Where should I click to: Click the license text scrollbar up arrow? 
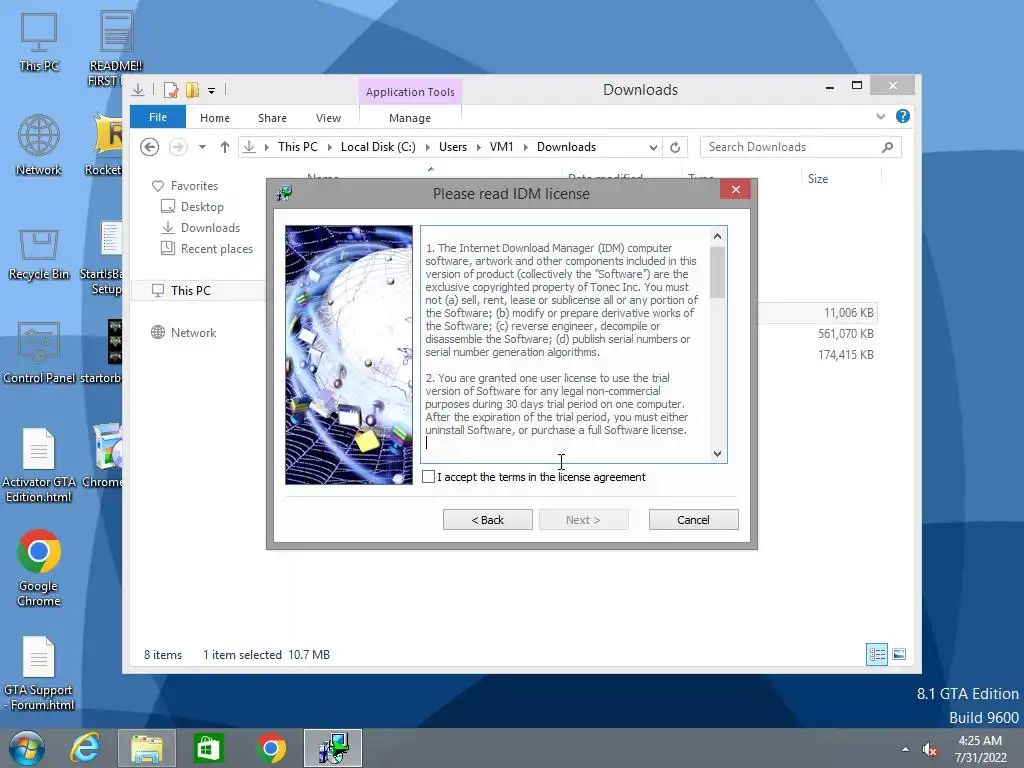tap(717, 236)
